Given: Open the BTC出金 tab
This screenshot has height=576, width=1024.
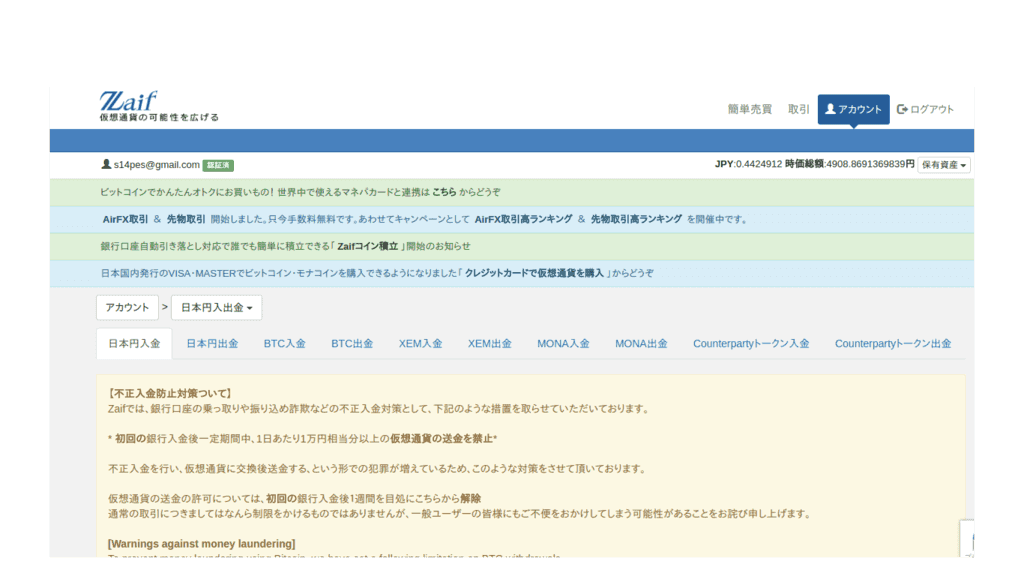Looking at the screenshot, I should tap(352, 343).
